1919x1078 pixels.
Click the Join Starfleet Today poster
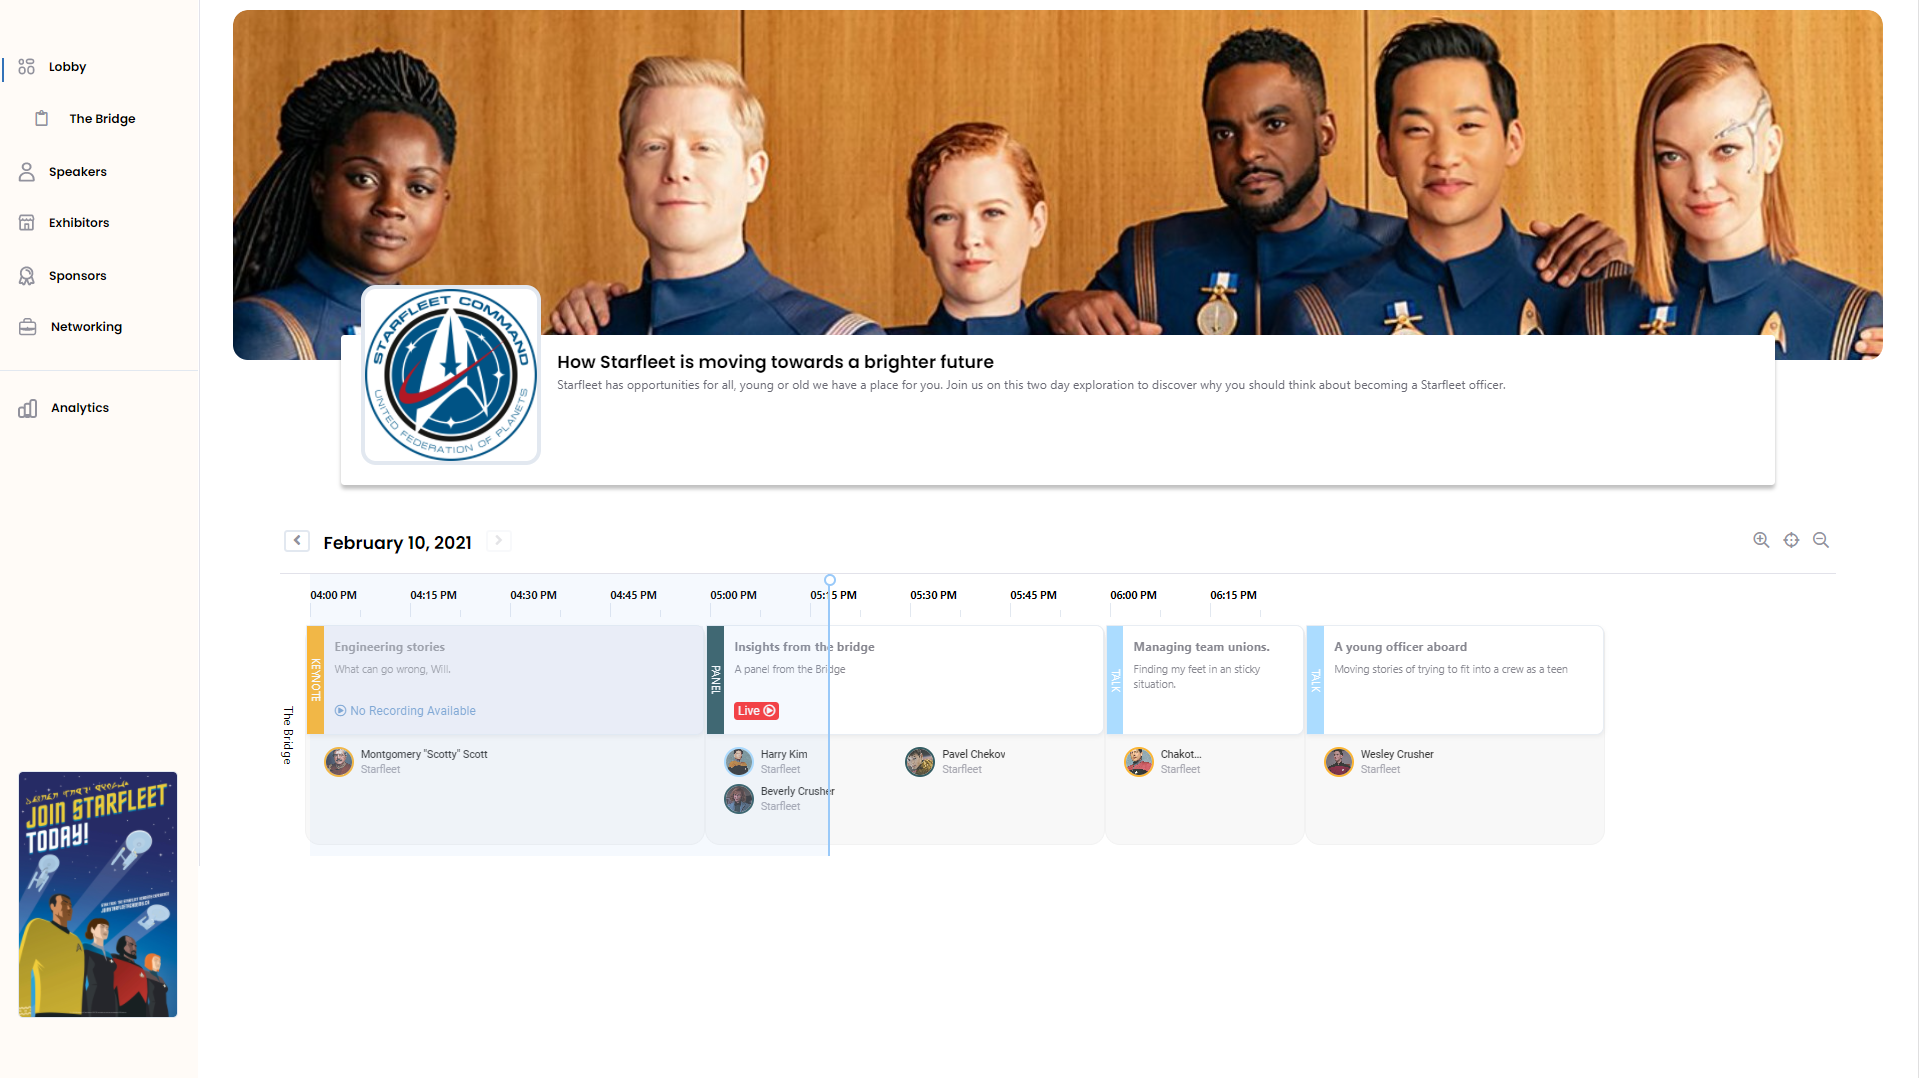98,894
